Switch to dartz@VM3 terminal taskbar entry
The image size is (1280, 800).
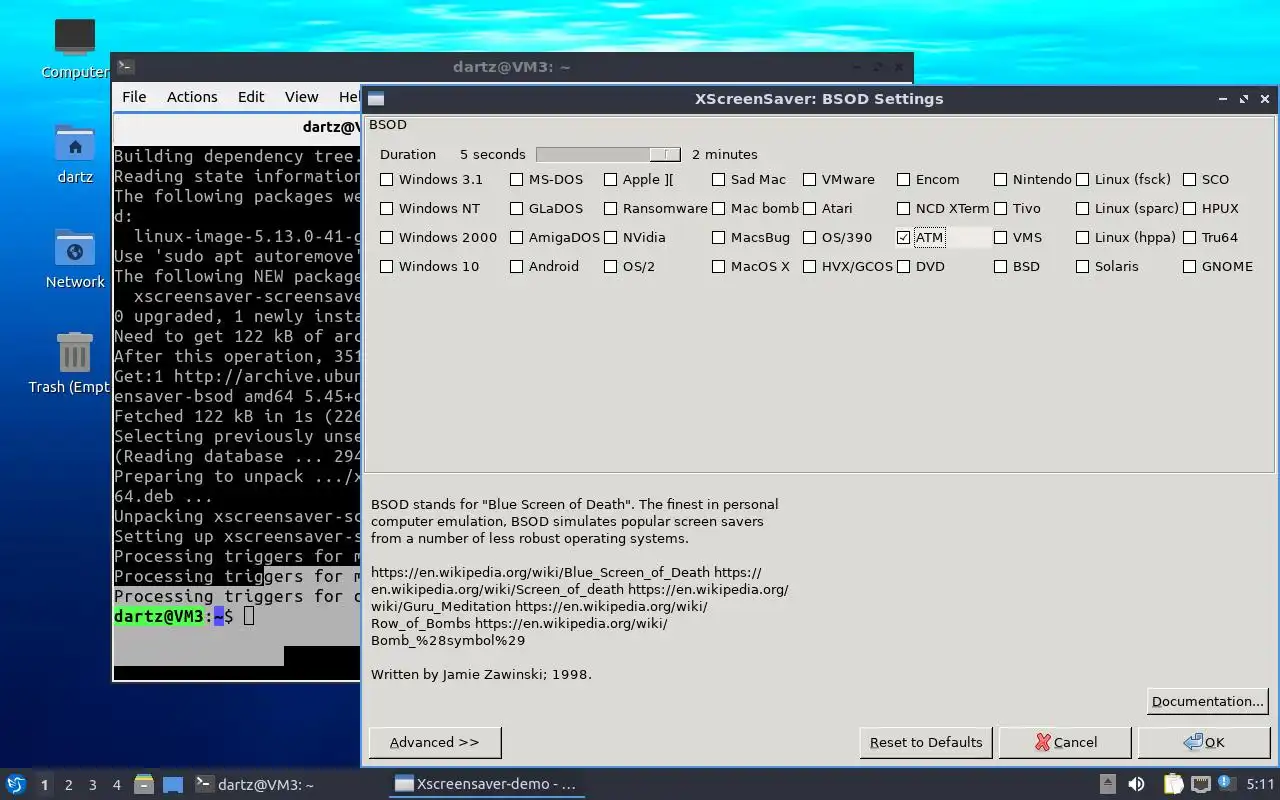pyautogui.click(x=255, y=785)
